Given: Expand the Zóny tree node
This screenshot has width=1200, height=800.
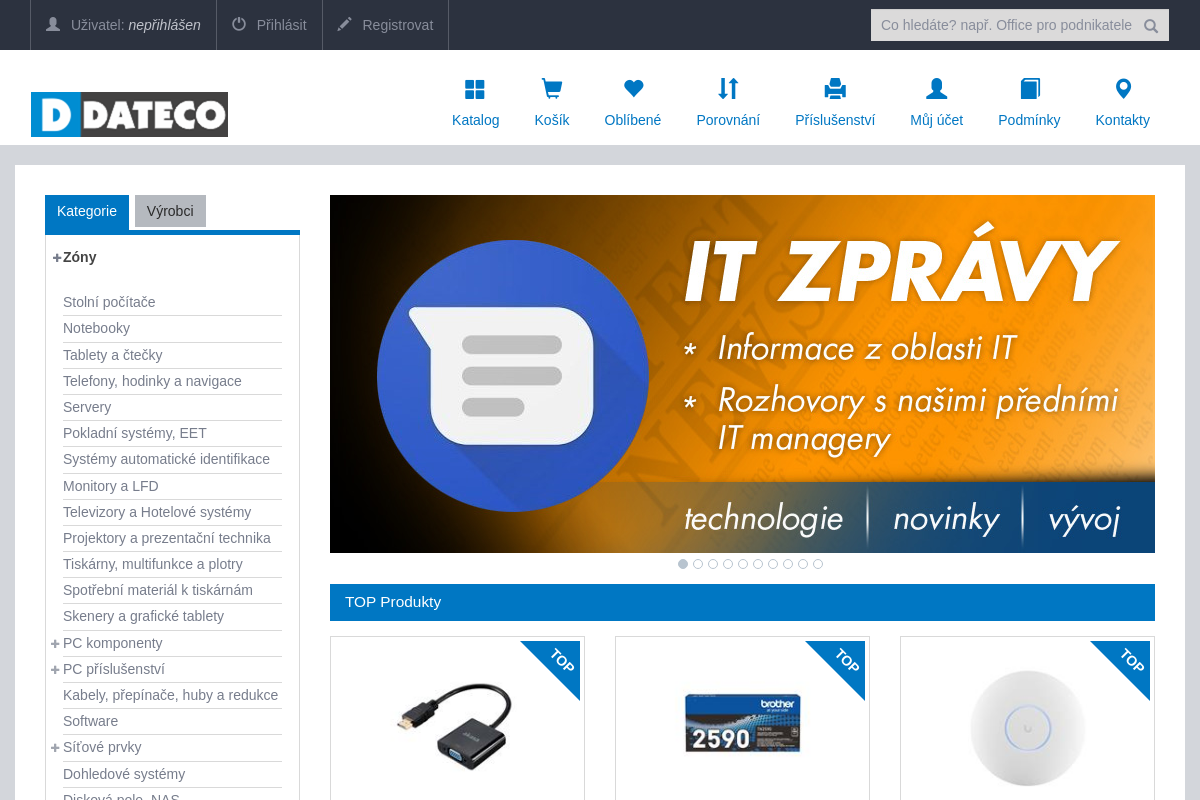Looking at the screenshot, I should point(57,257).
